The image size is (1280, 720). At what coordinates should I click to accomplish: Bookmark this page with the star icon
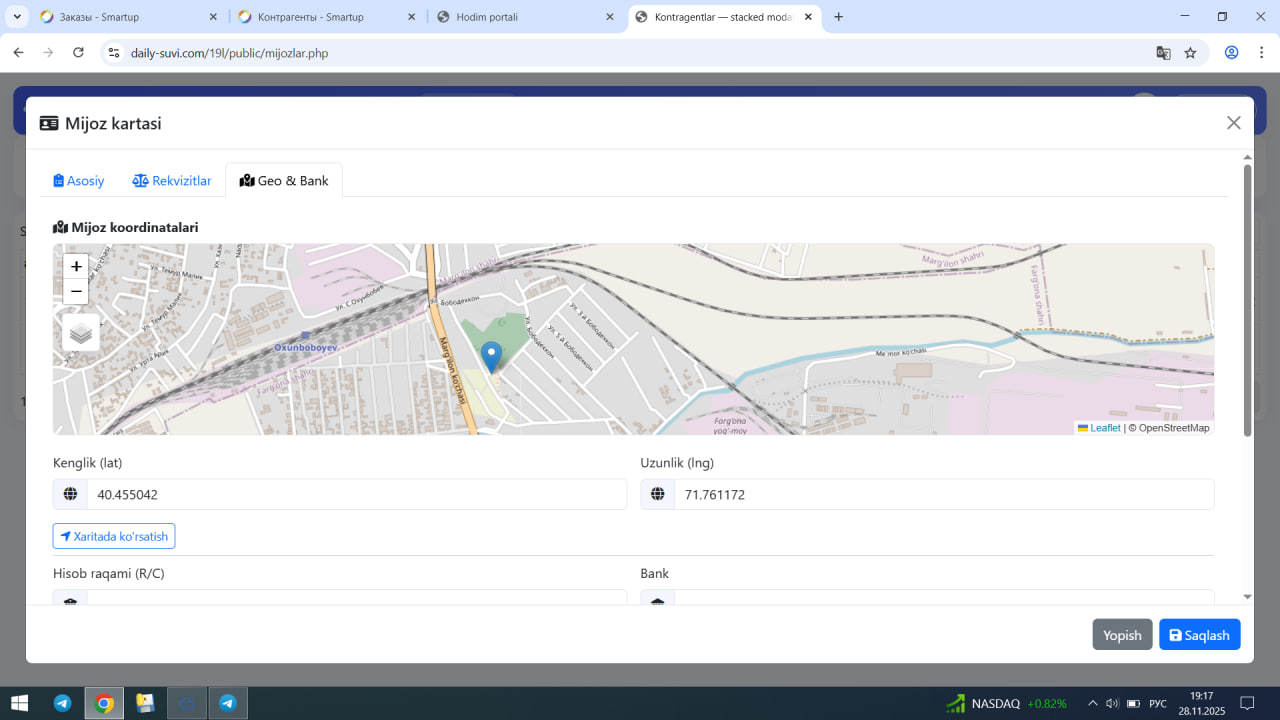1190,53
